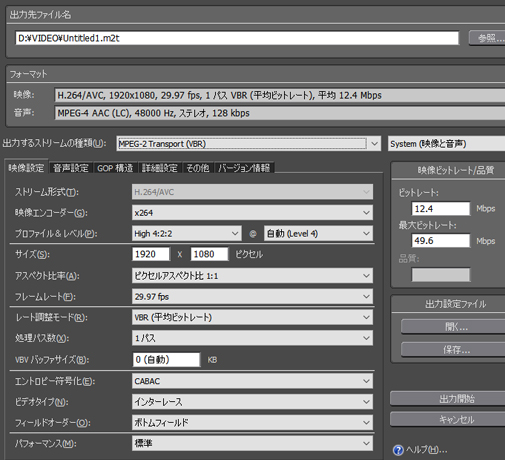
Task: Click the blue help question mark icon
Action: pyautogui.click(x=398, y=450)
